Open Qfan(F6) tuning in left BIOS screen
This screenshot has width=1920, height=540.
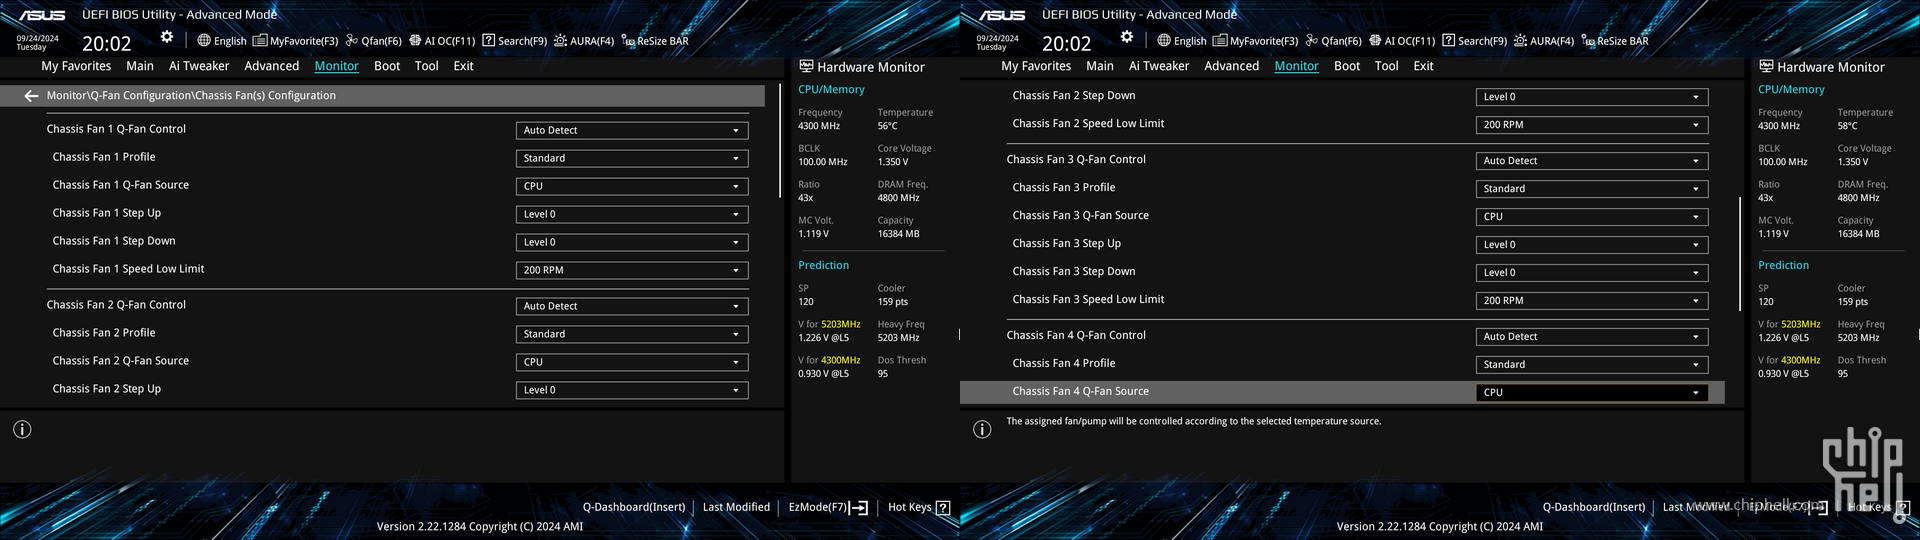[x=374, y=41]
